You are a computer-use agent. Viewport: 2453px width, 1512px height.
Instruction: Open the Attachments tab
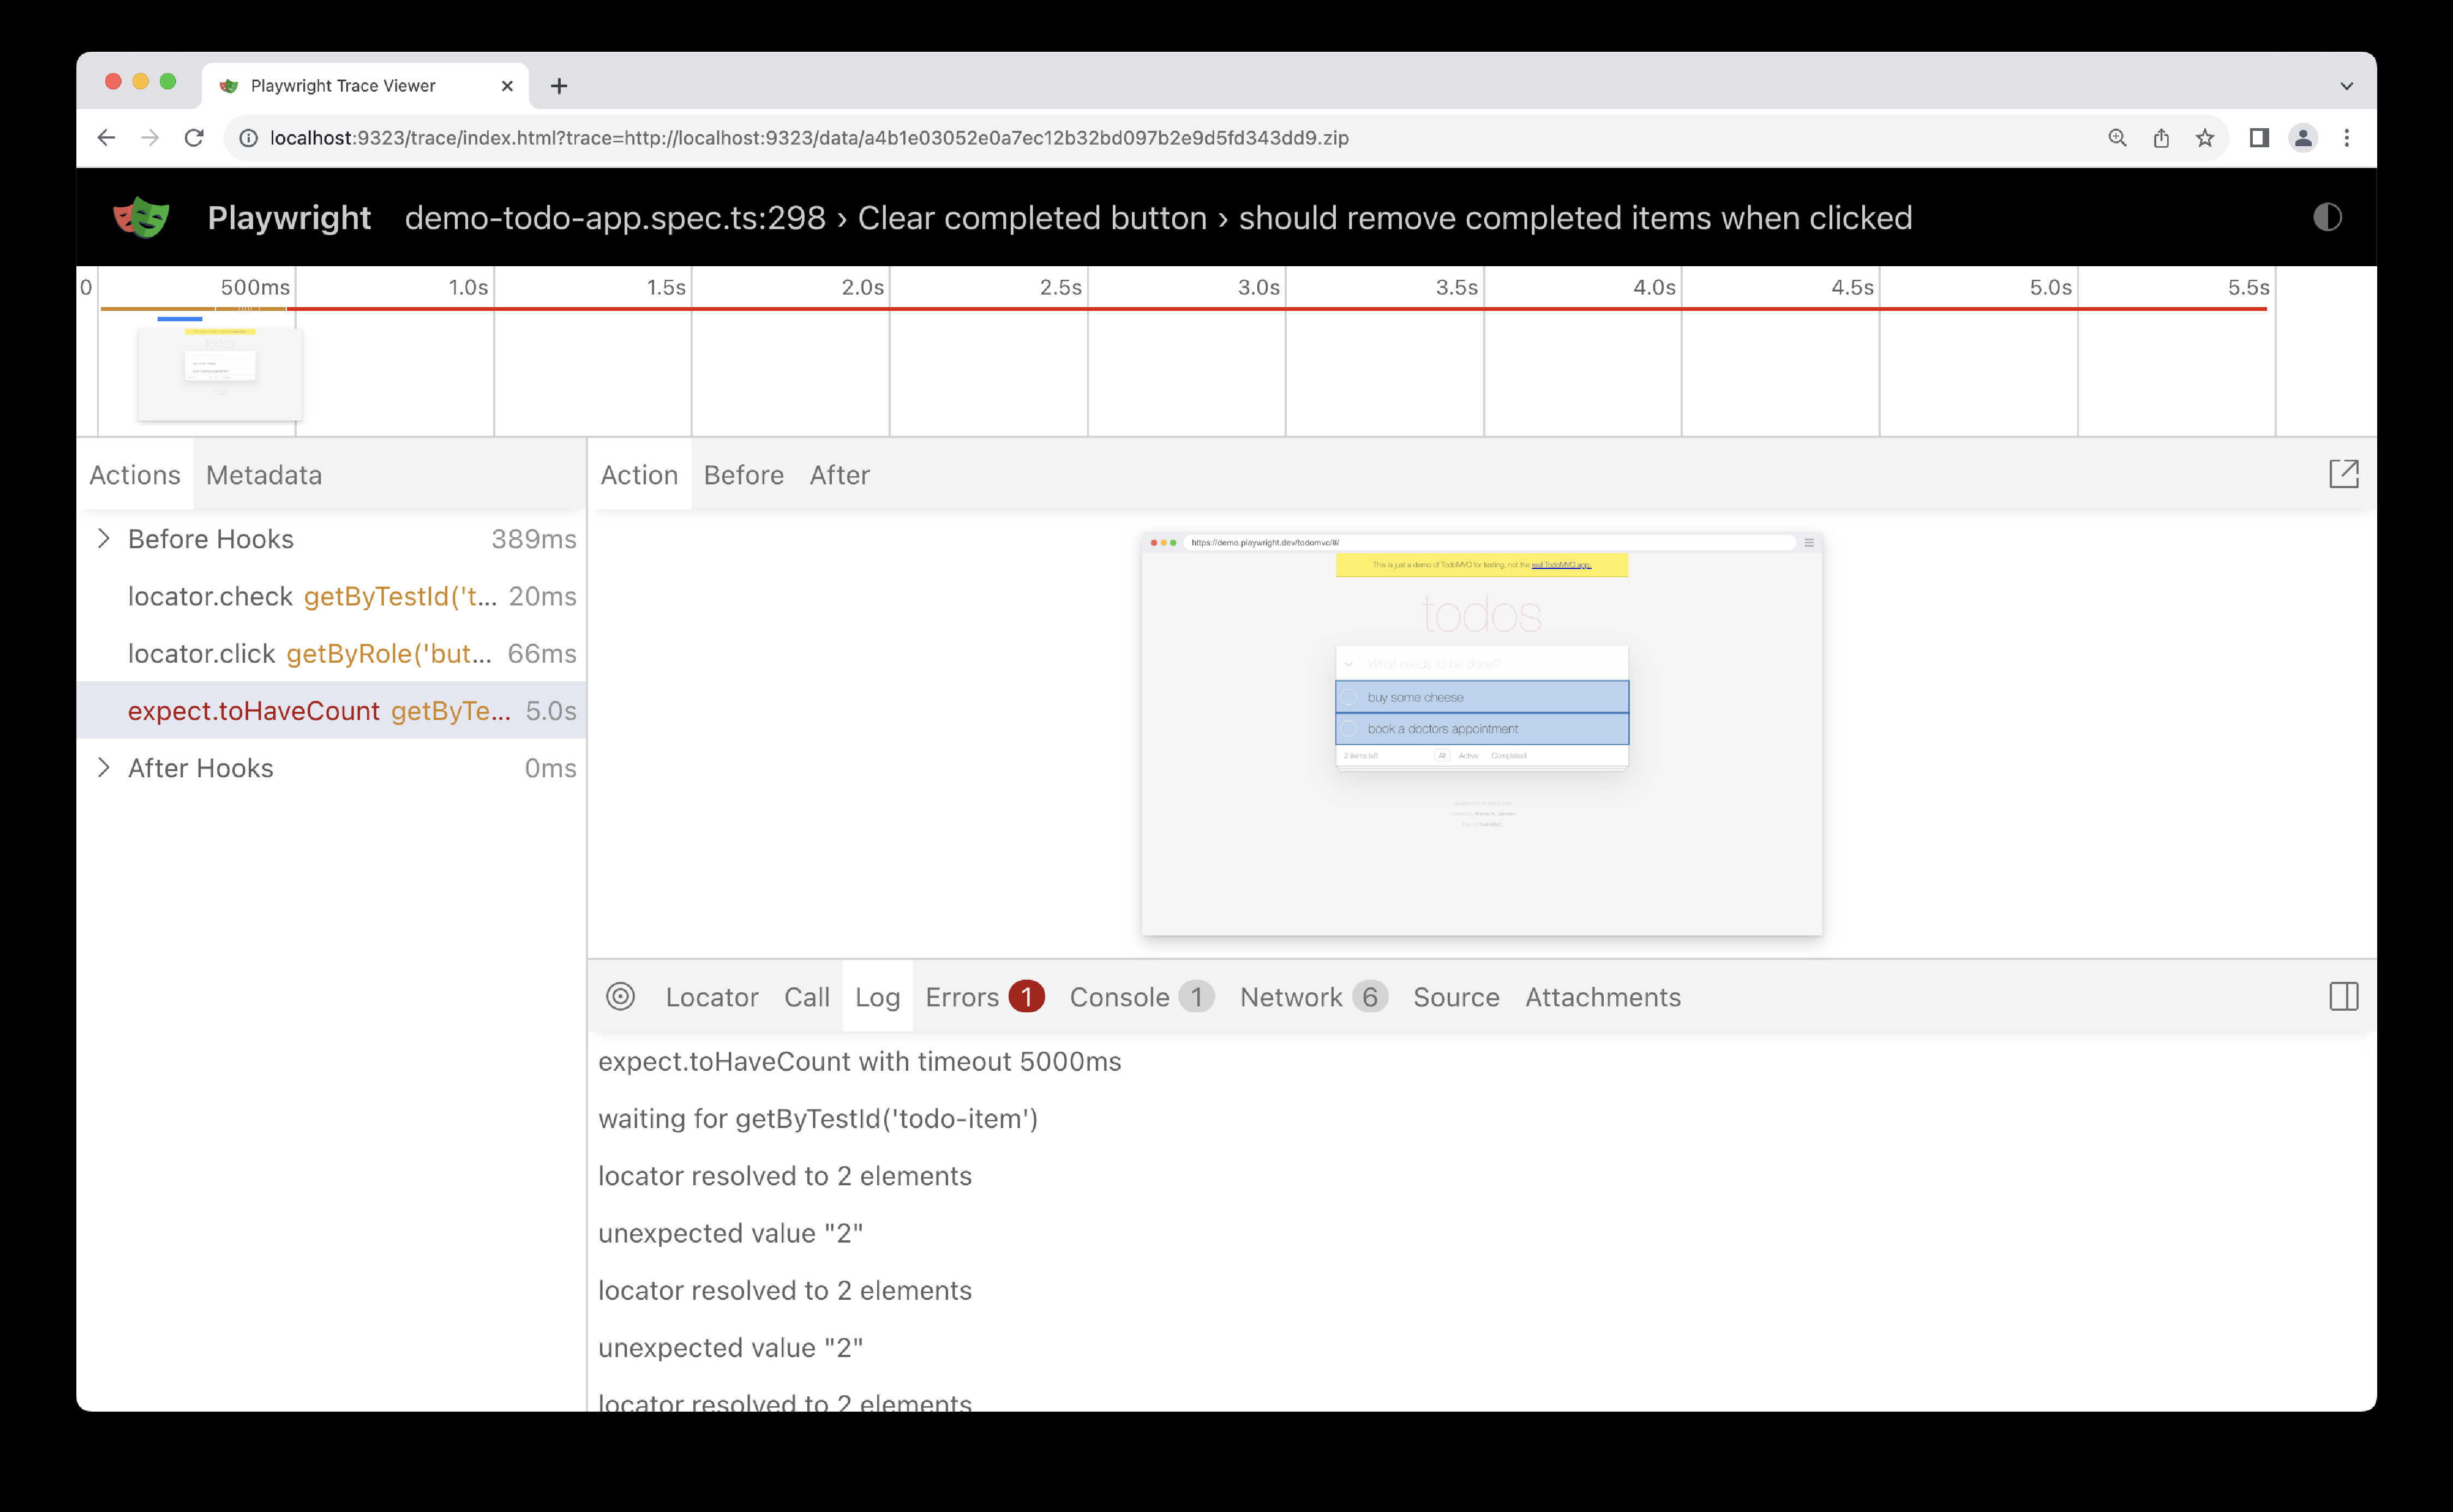click(1603, 997)
